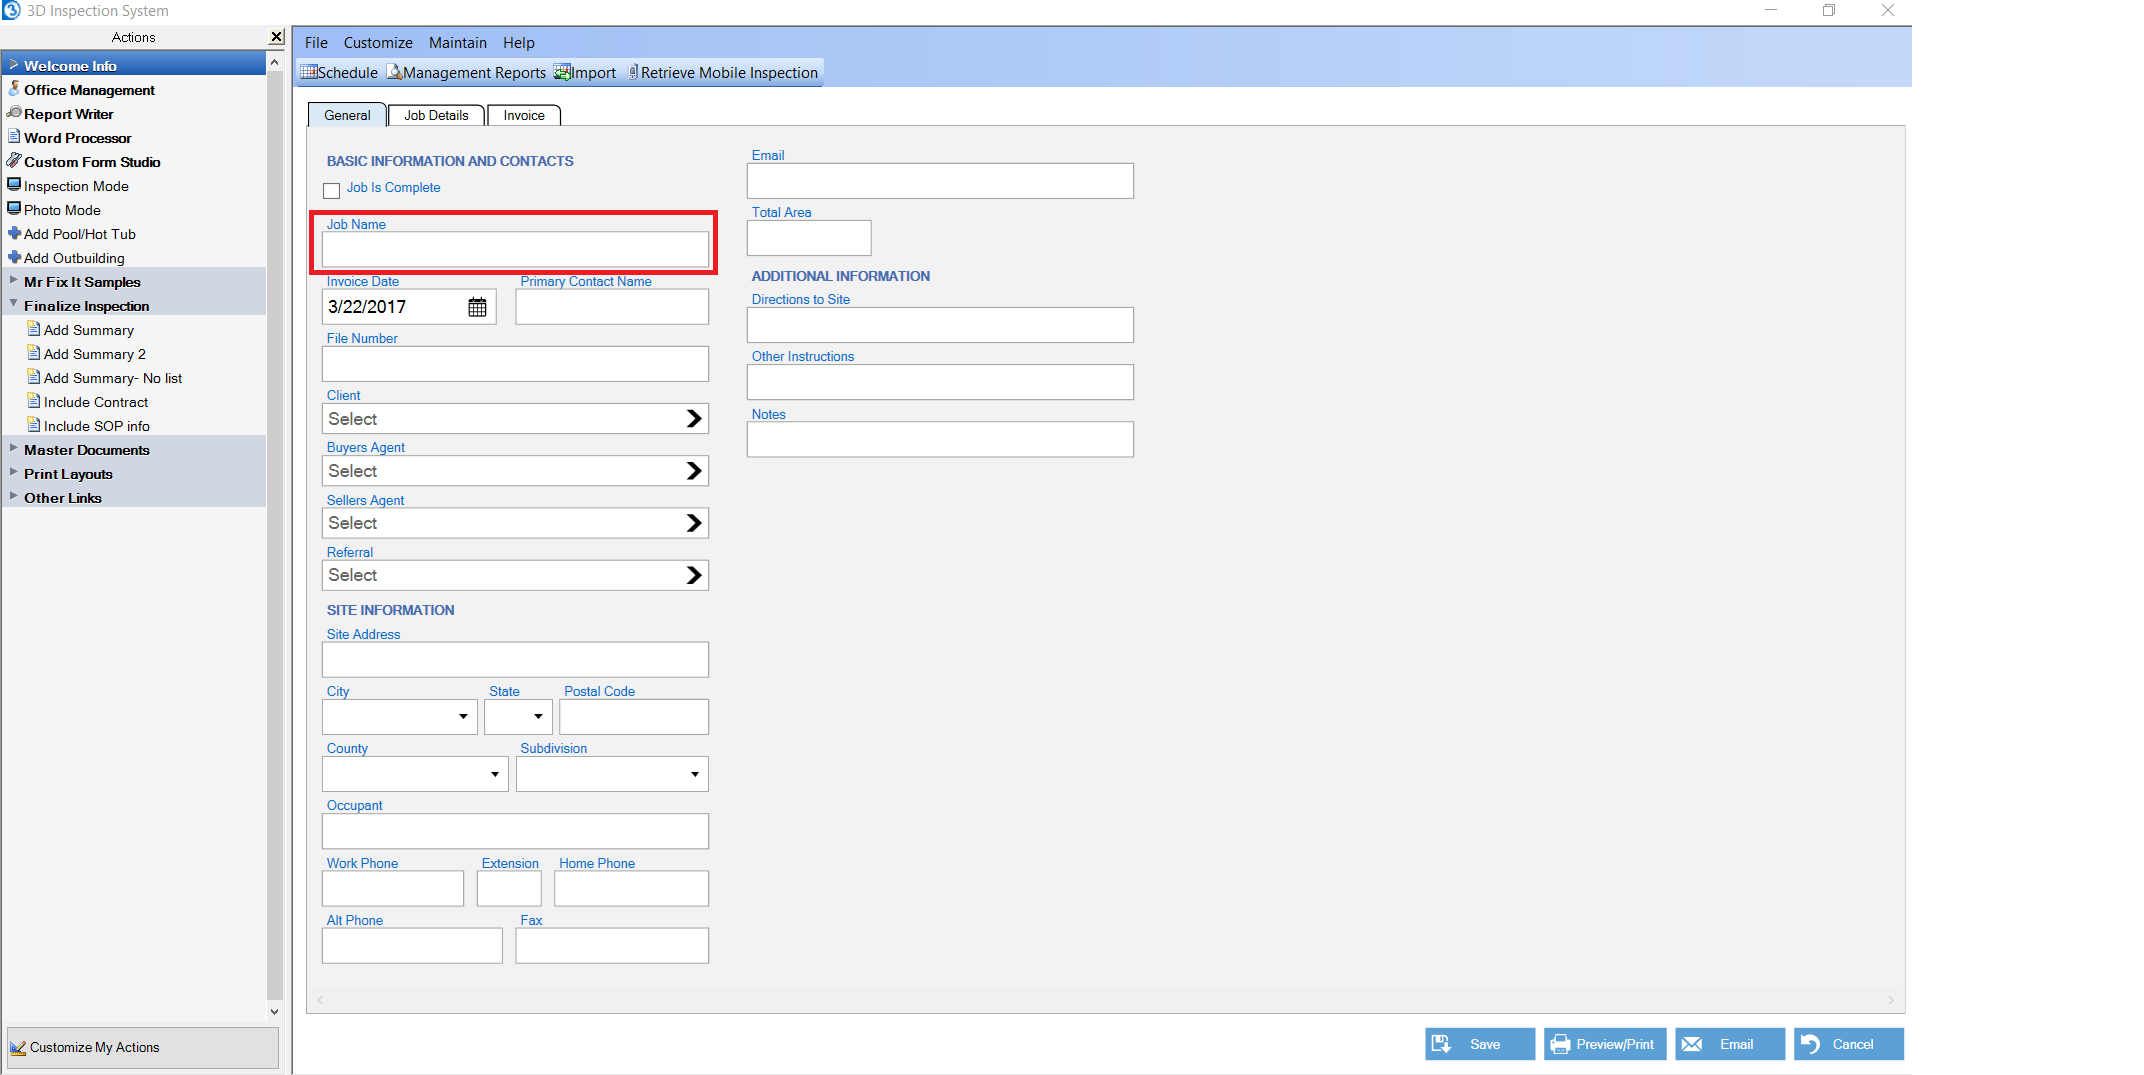Expand the Master Documents group
The image size is (2144, 1075).
[x=13, y=448]
